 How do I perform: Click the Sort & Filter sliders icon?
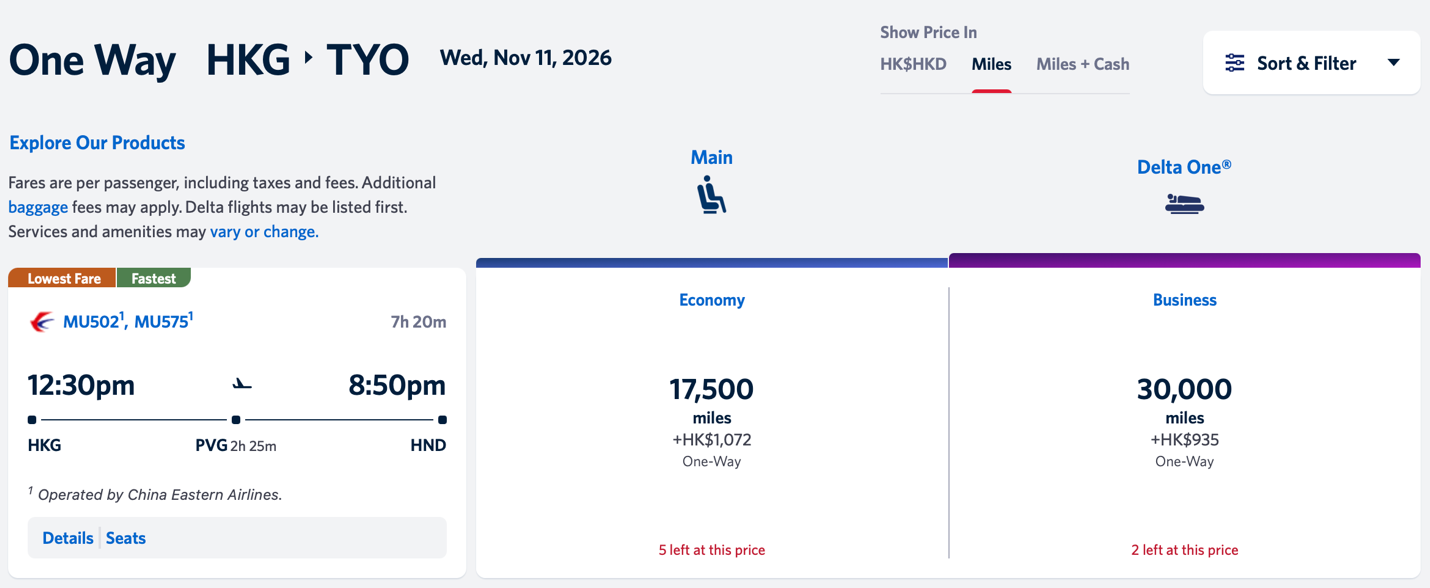[1233, 62]
